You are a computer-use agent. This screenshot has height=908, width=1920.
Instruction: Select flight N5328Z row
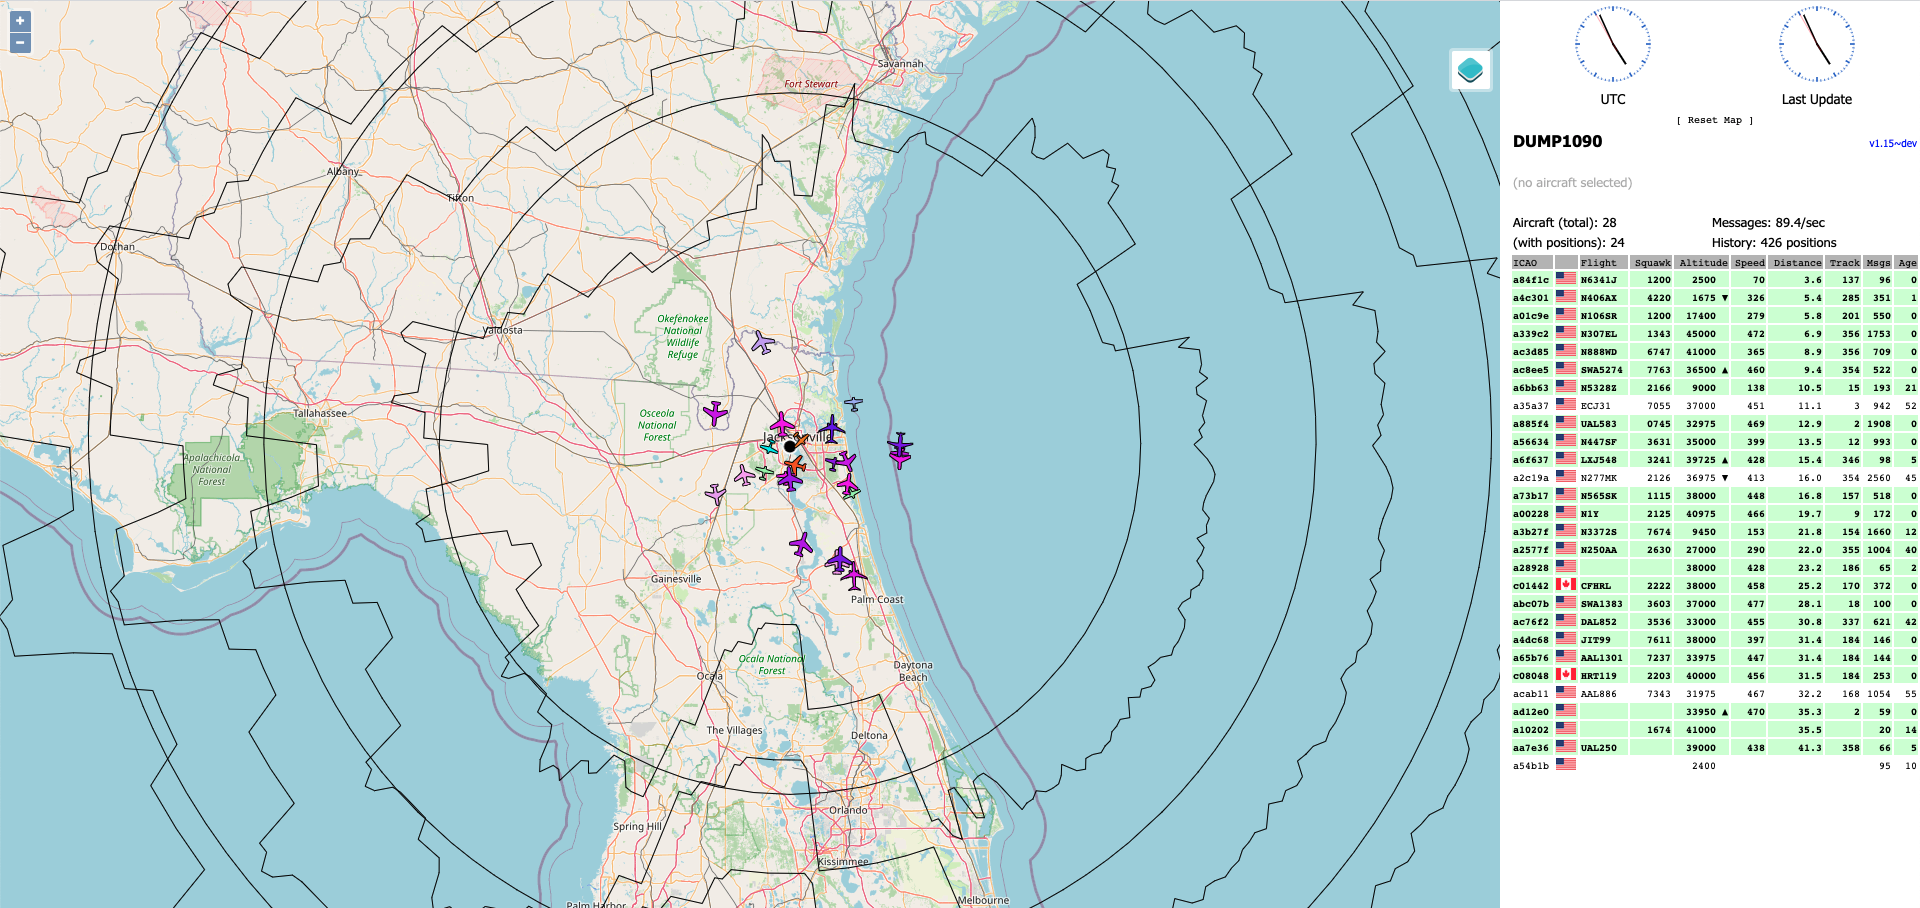tap(1714, 388)
